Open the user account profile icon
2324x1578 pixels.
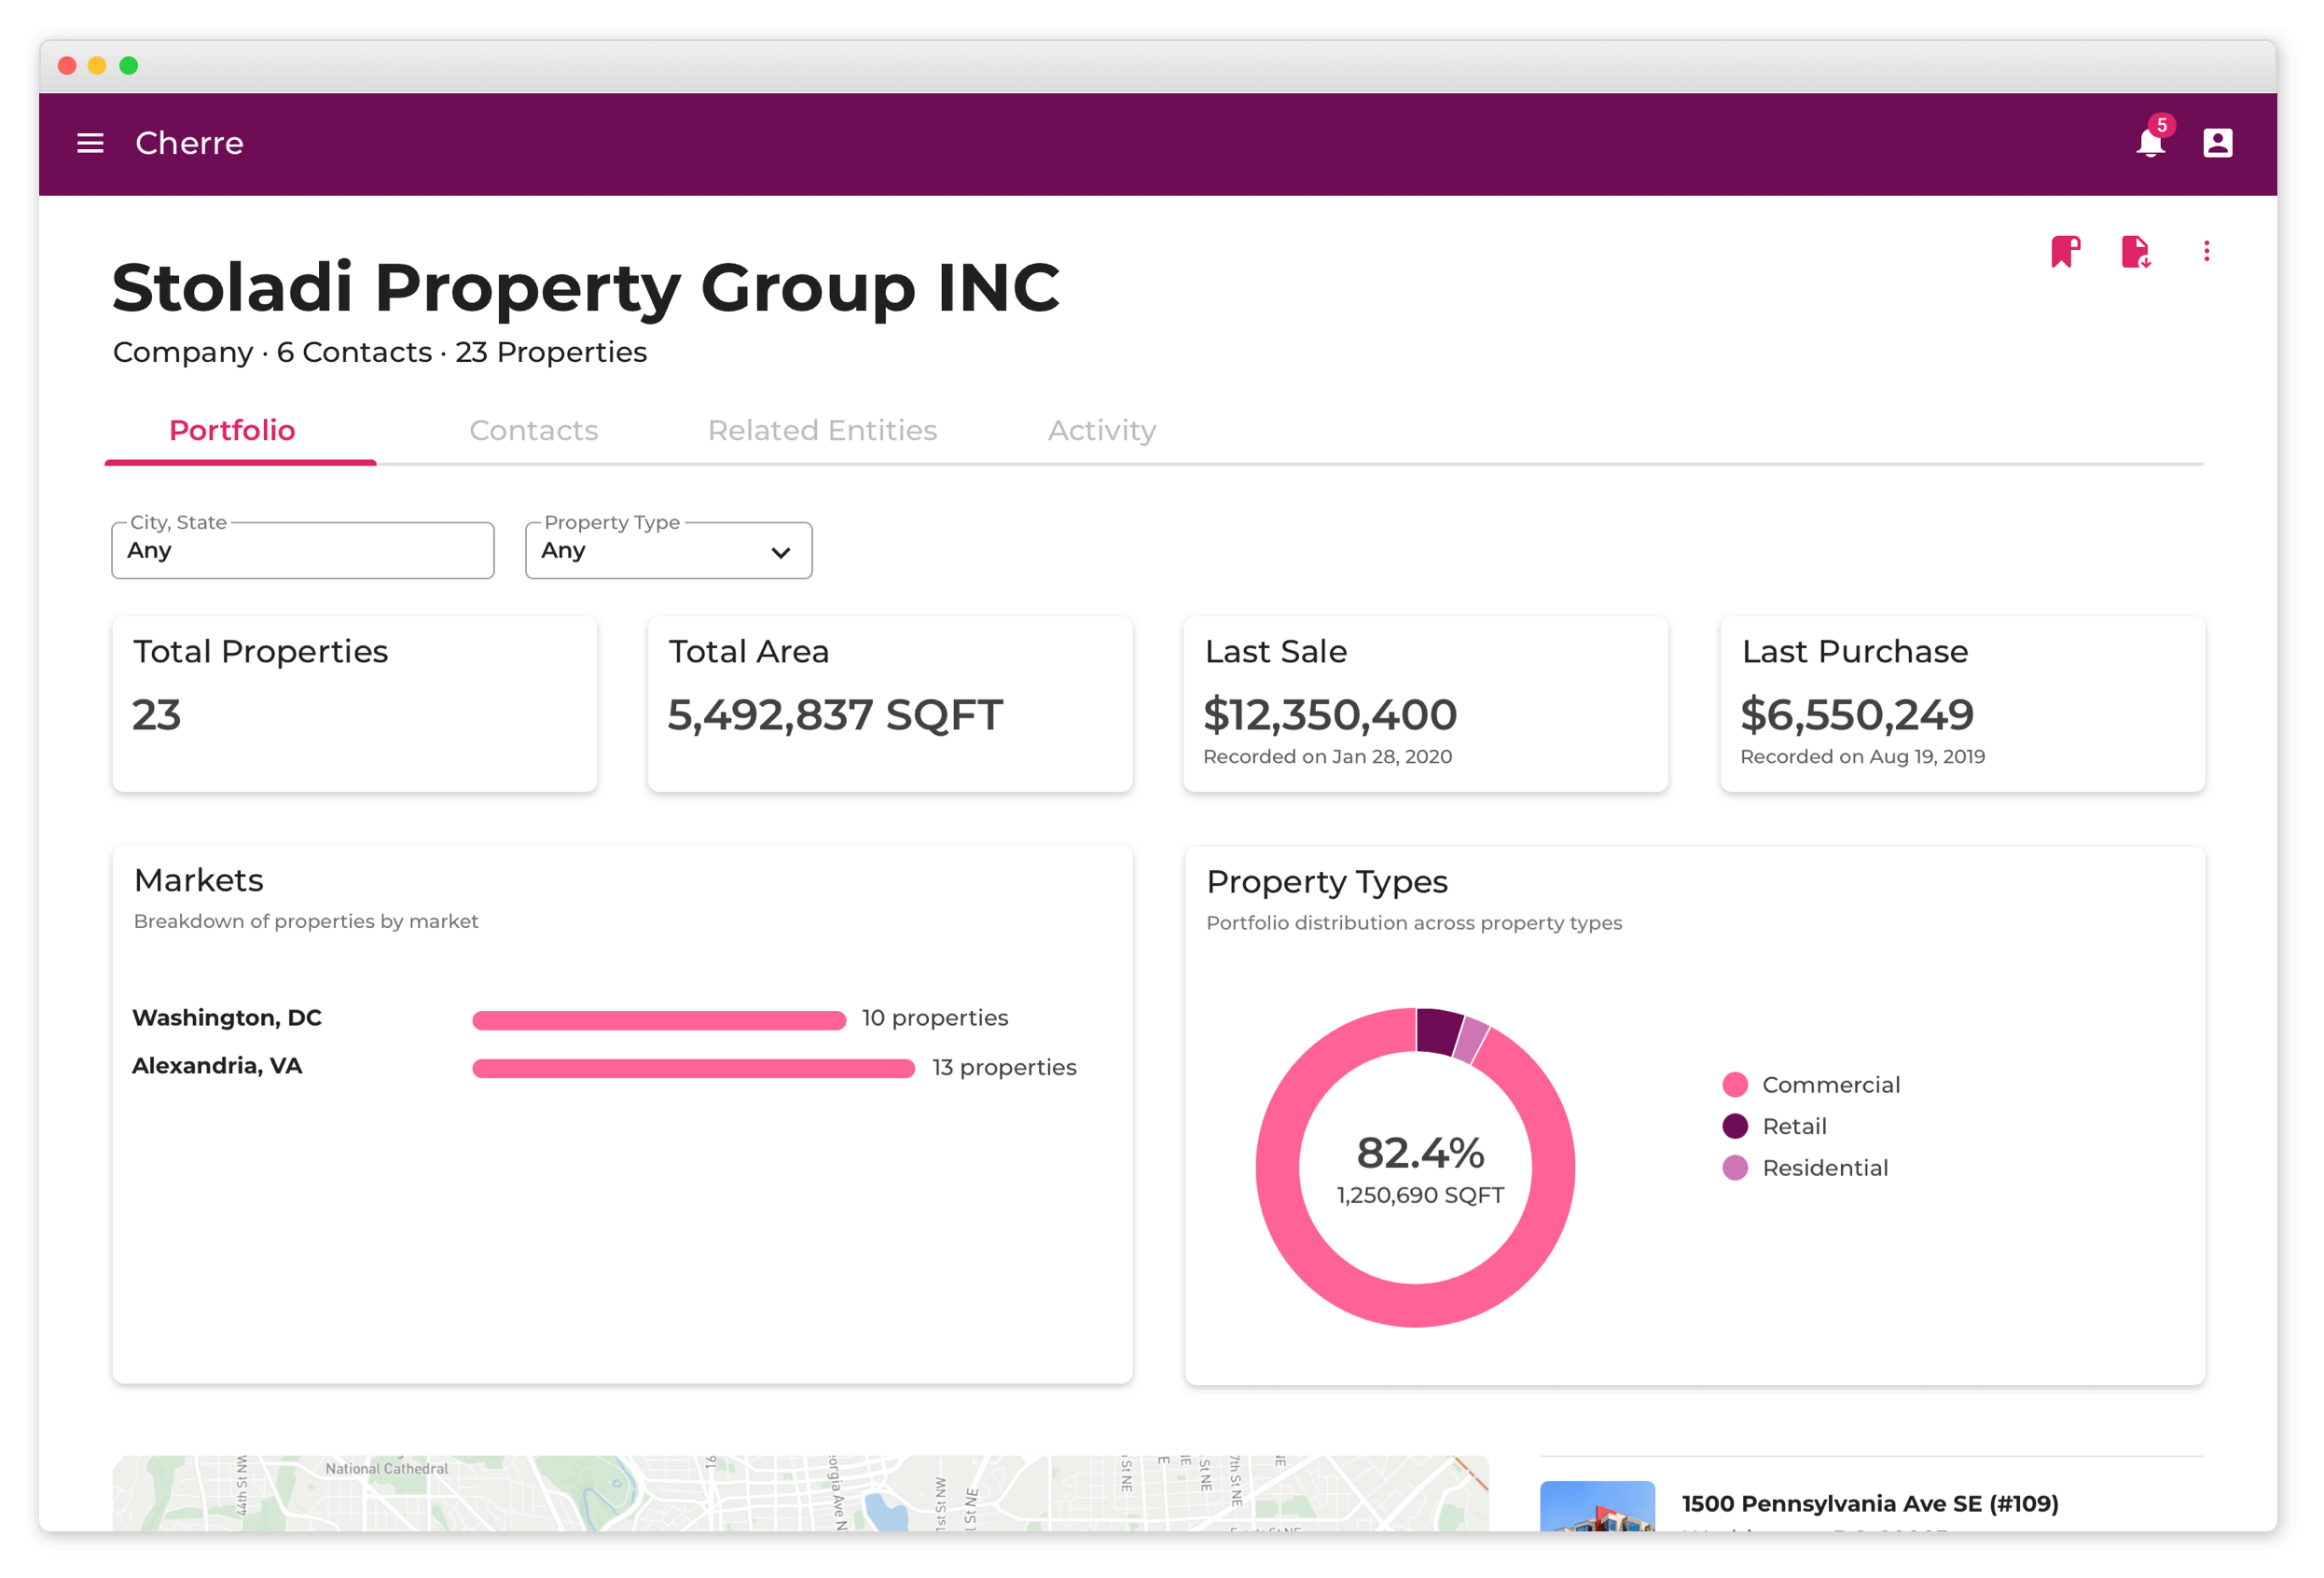click(x=2218, y=143)
